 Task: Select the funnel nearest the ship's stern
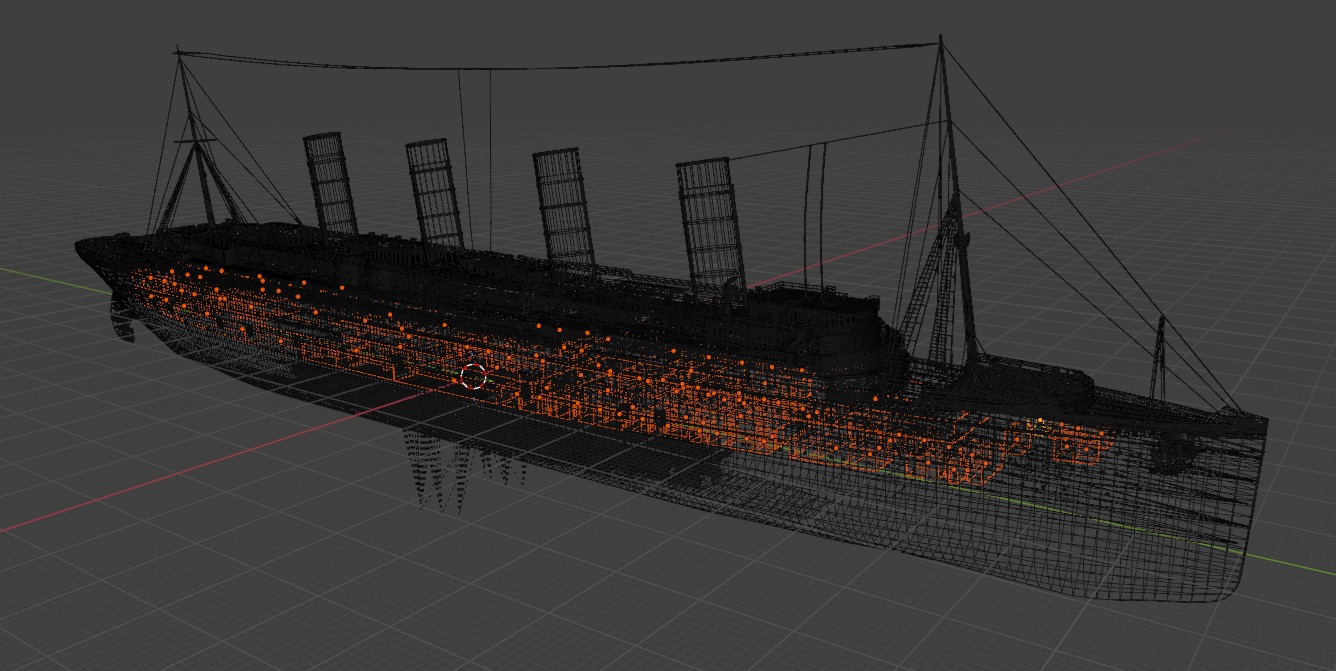point(331,185)
